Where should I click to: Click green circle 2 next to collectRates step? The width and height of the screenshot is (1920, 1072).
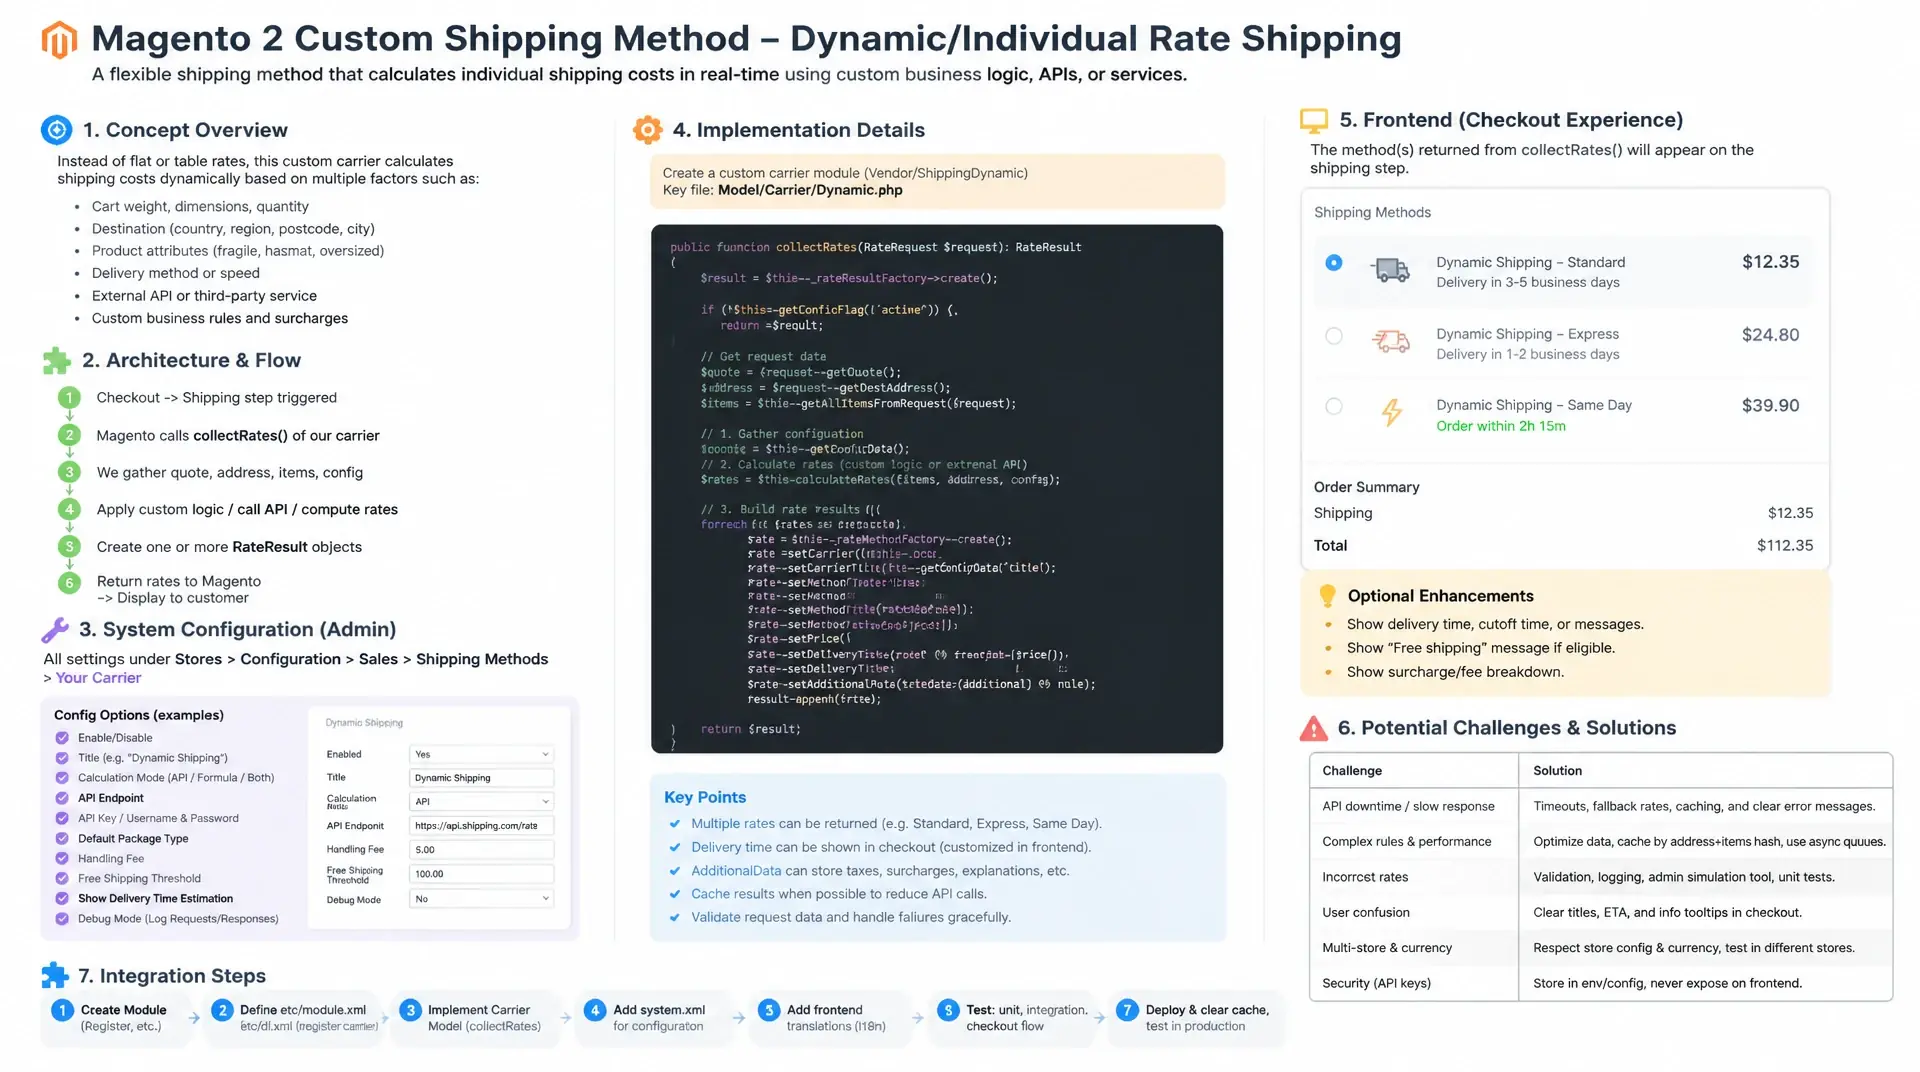coord(69,435)
